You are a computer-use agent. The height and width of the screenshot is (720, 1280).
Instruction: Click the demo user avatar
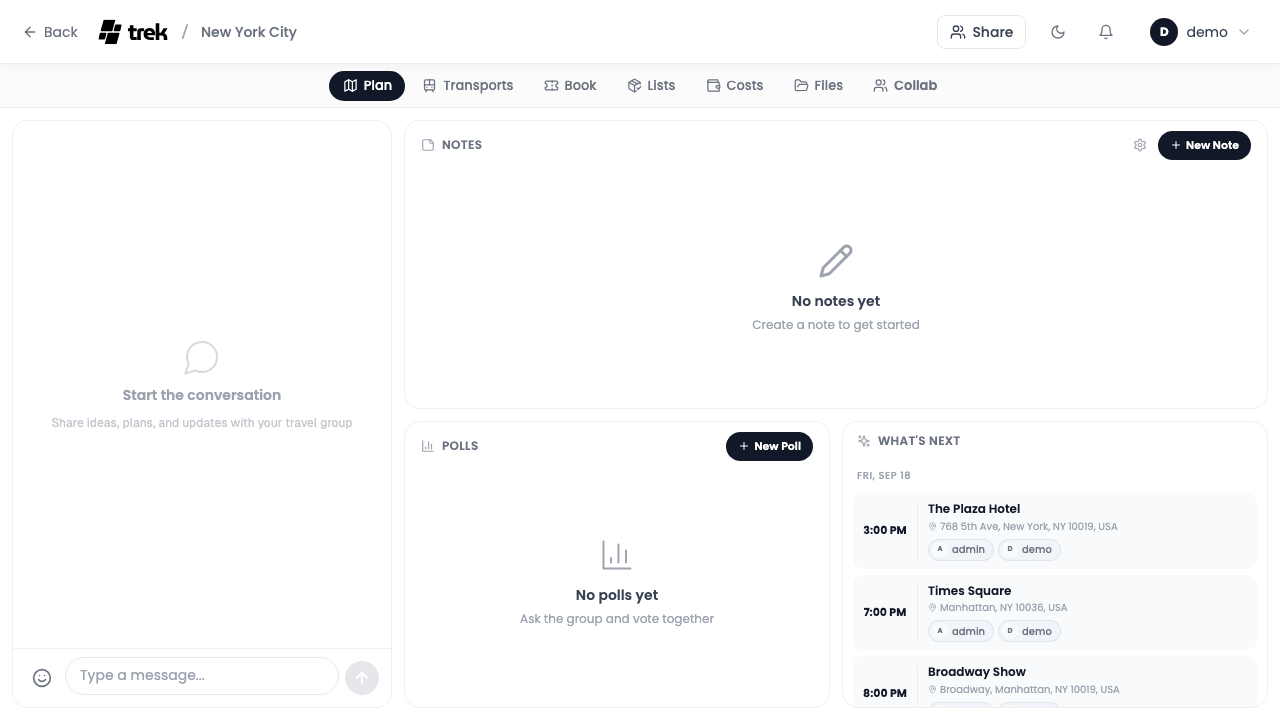click(x=1164, y=32)
